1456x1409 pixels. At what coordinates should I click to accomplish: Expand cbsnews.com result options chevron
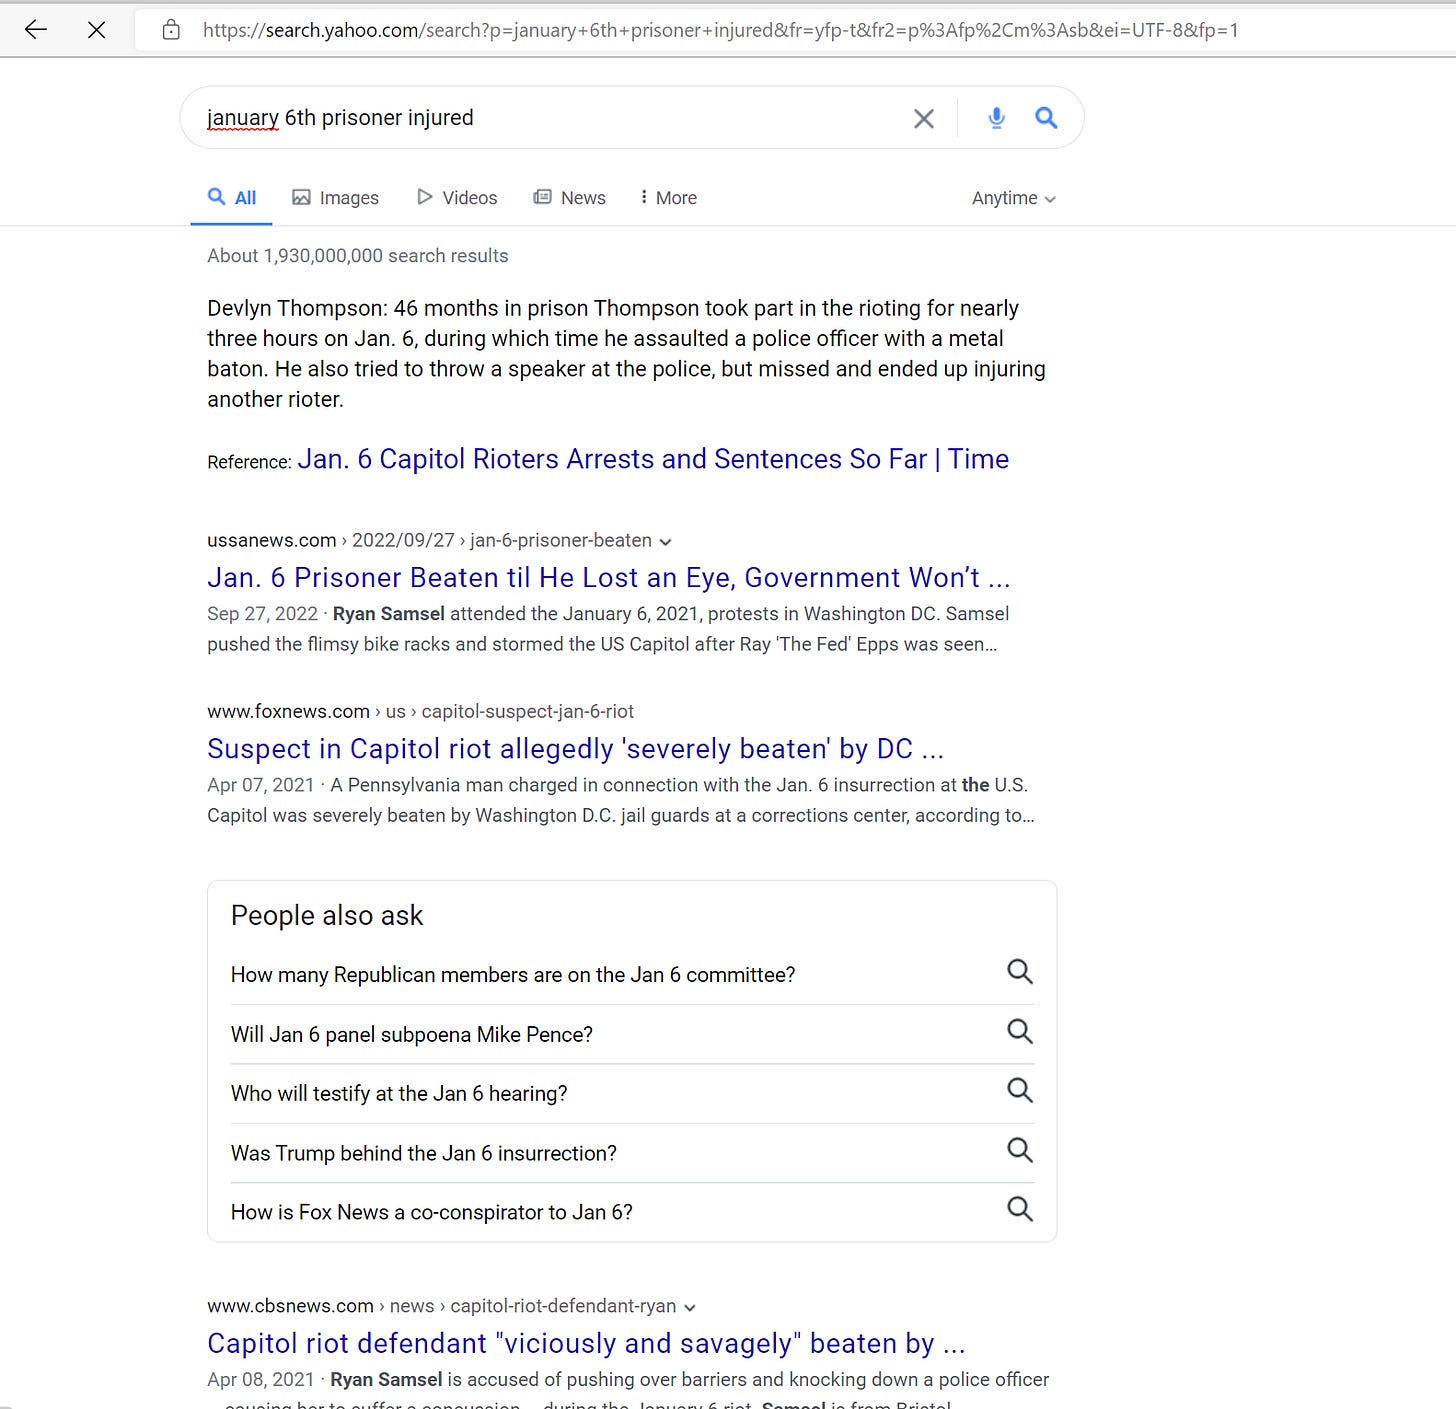point(690,1308)
